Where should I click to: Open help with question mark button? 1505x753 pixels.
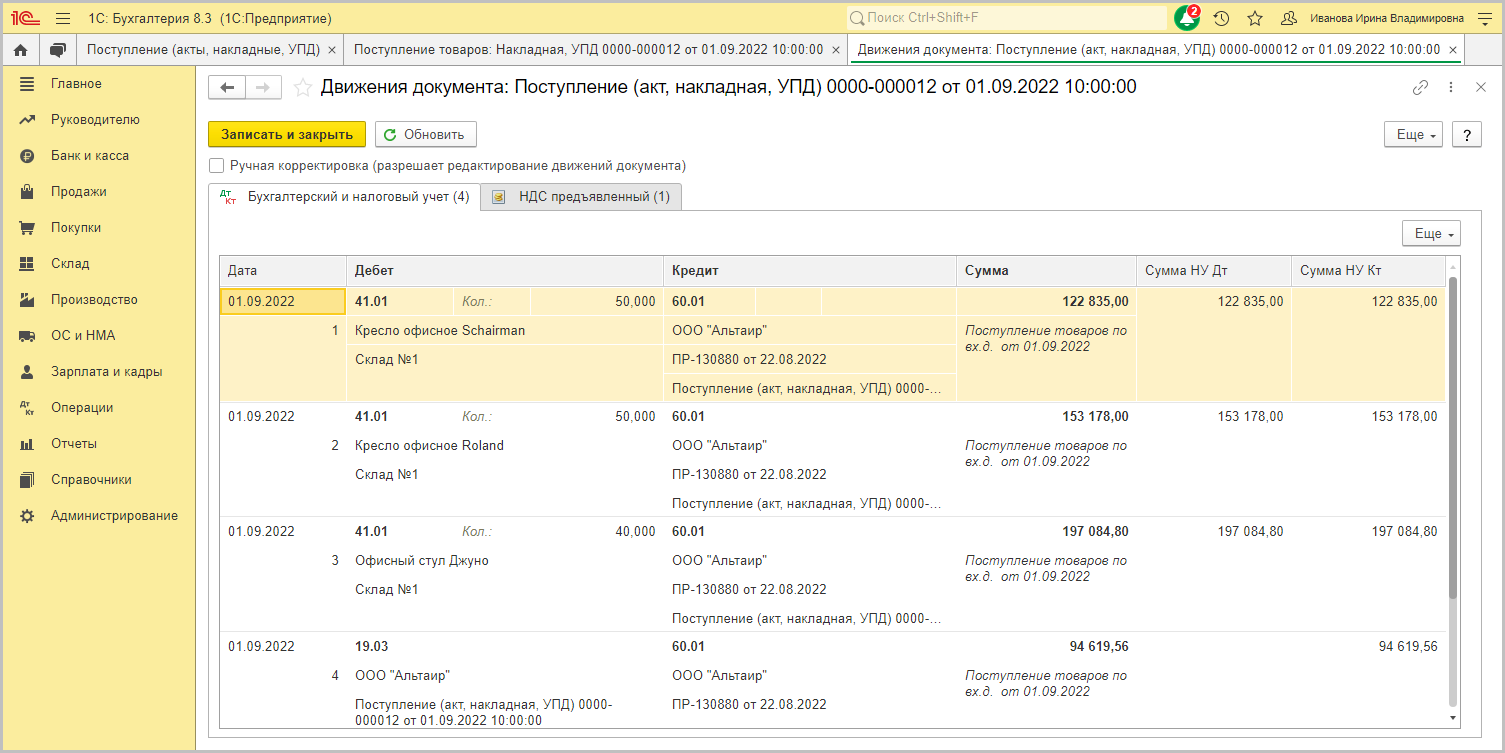click(x=1467, y=135)
